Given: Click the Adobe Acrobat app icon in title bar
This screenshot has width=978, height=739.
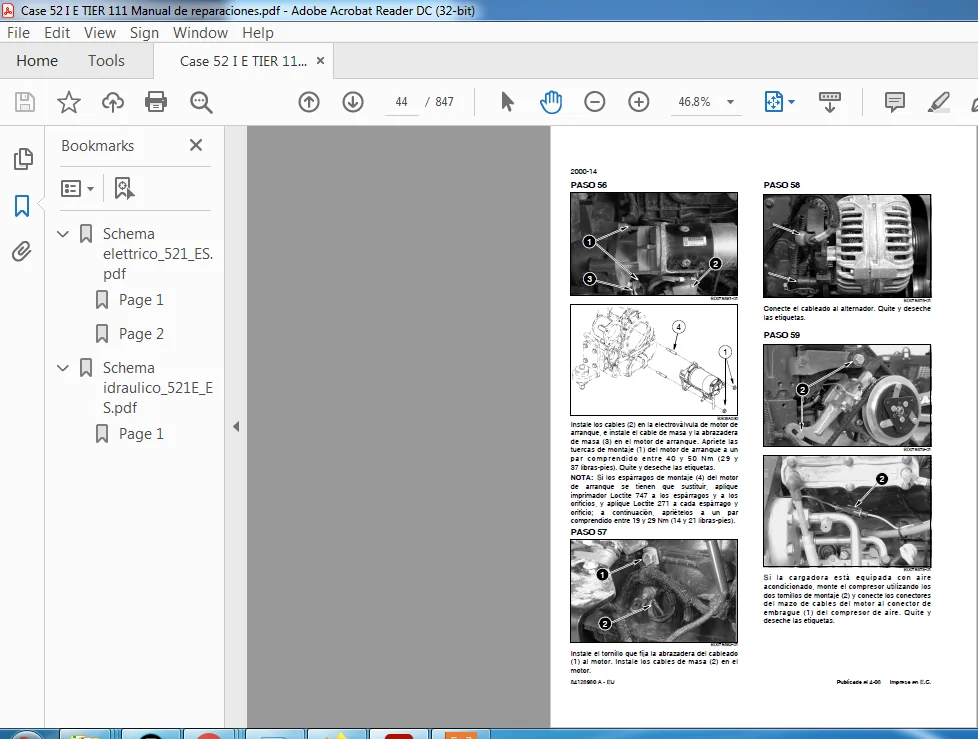Looking at the screenshot, I should [8, 10].
